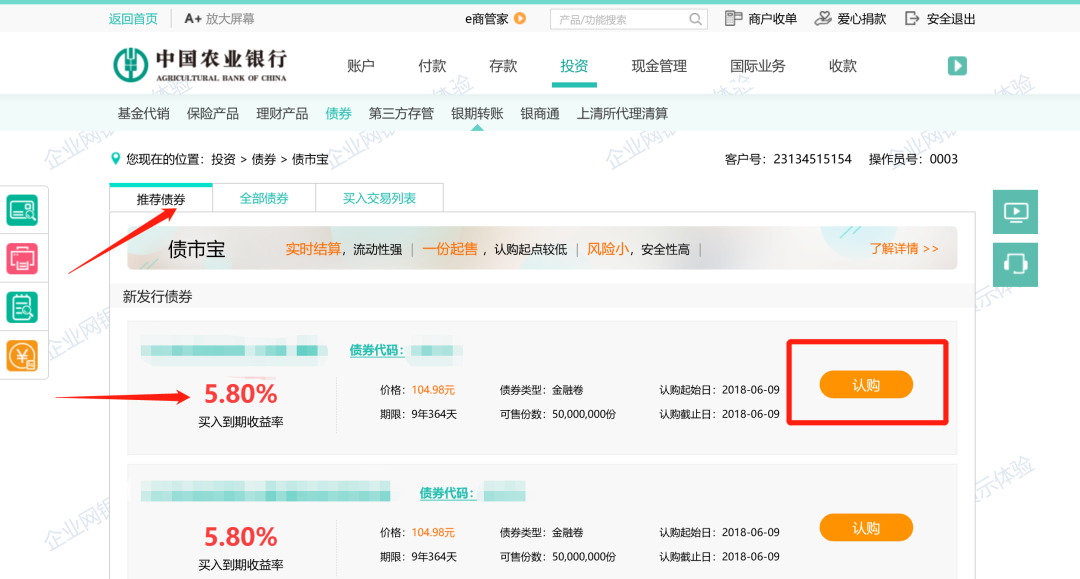Open the 买入交易列表 tab
This screenshot has height=579, width=1080.
379,199
